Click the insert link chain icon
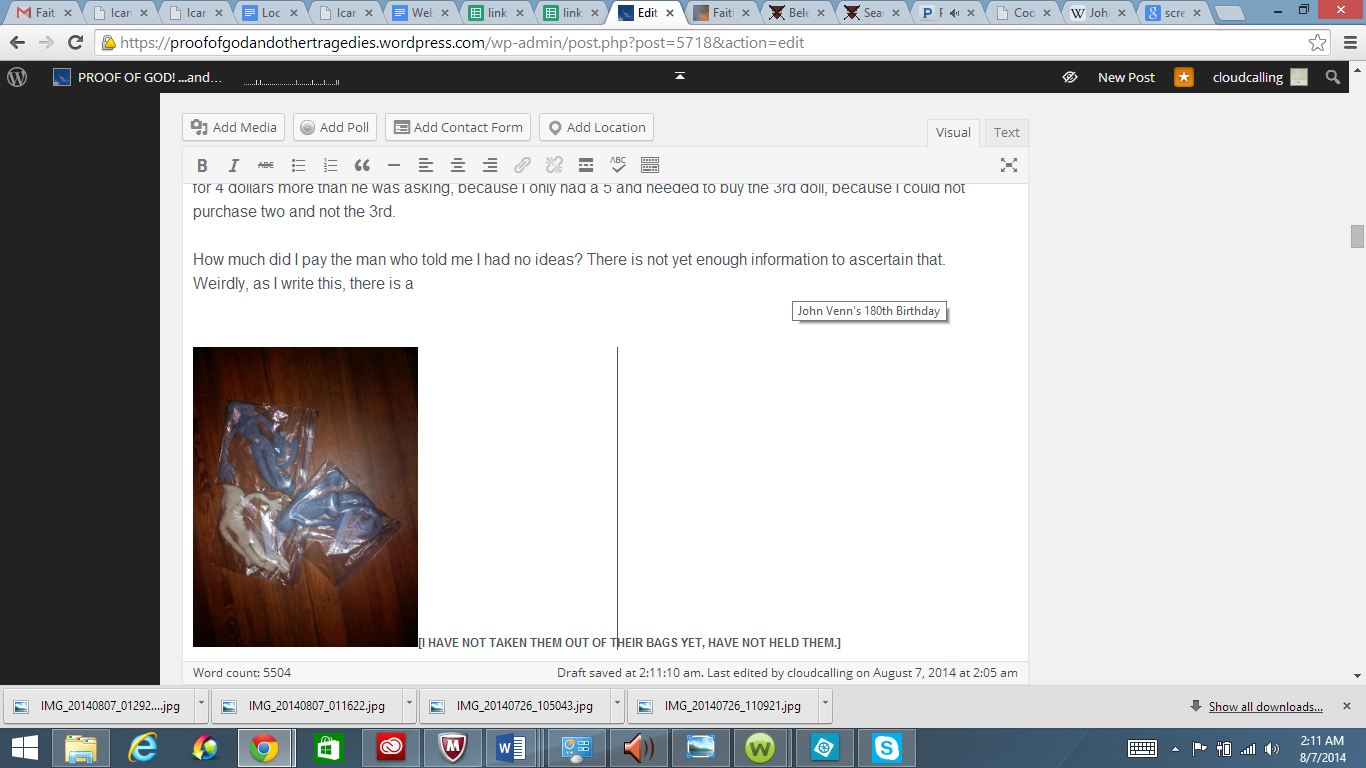 522,166
